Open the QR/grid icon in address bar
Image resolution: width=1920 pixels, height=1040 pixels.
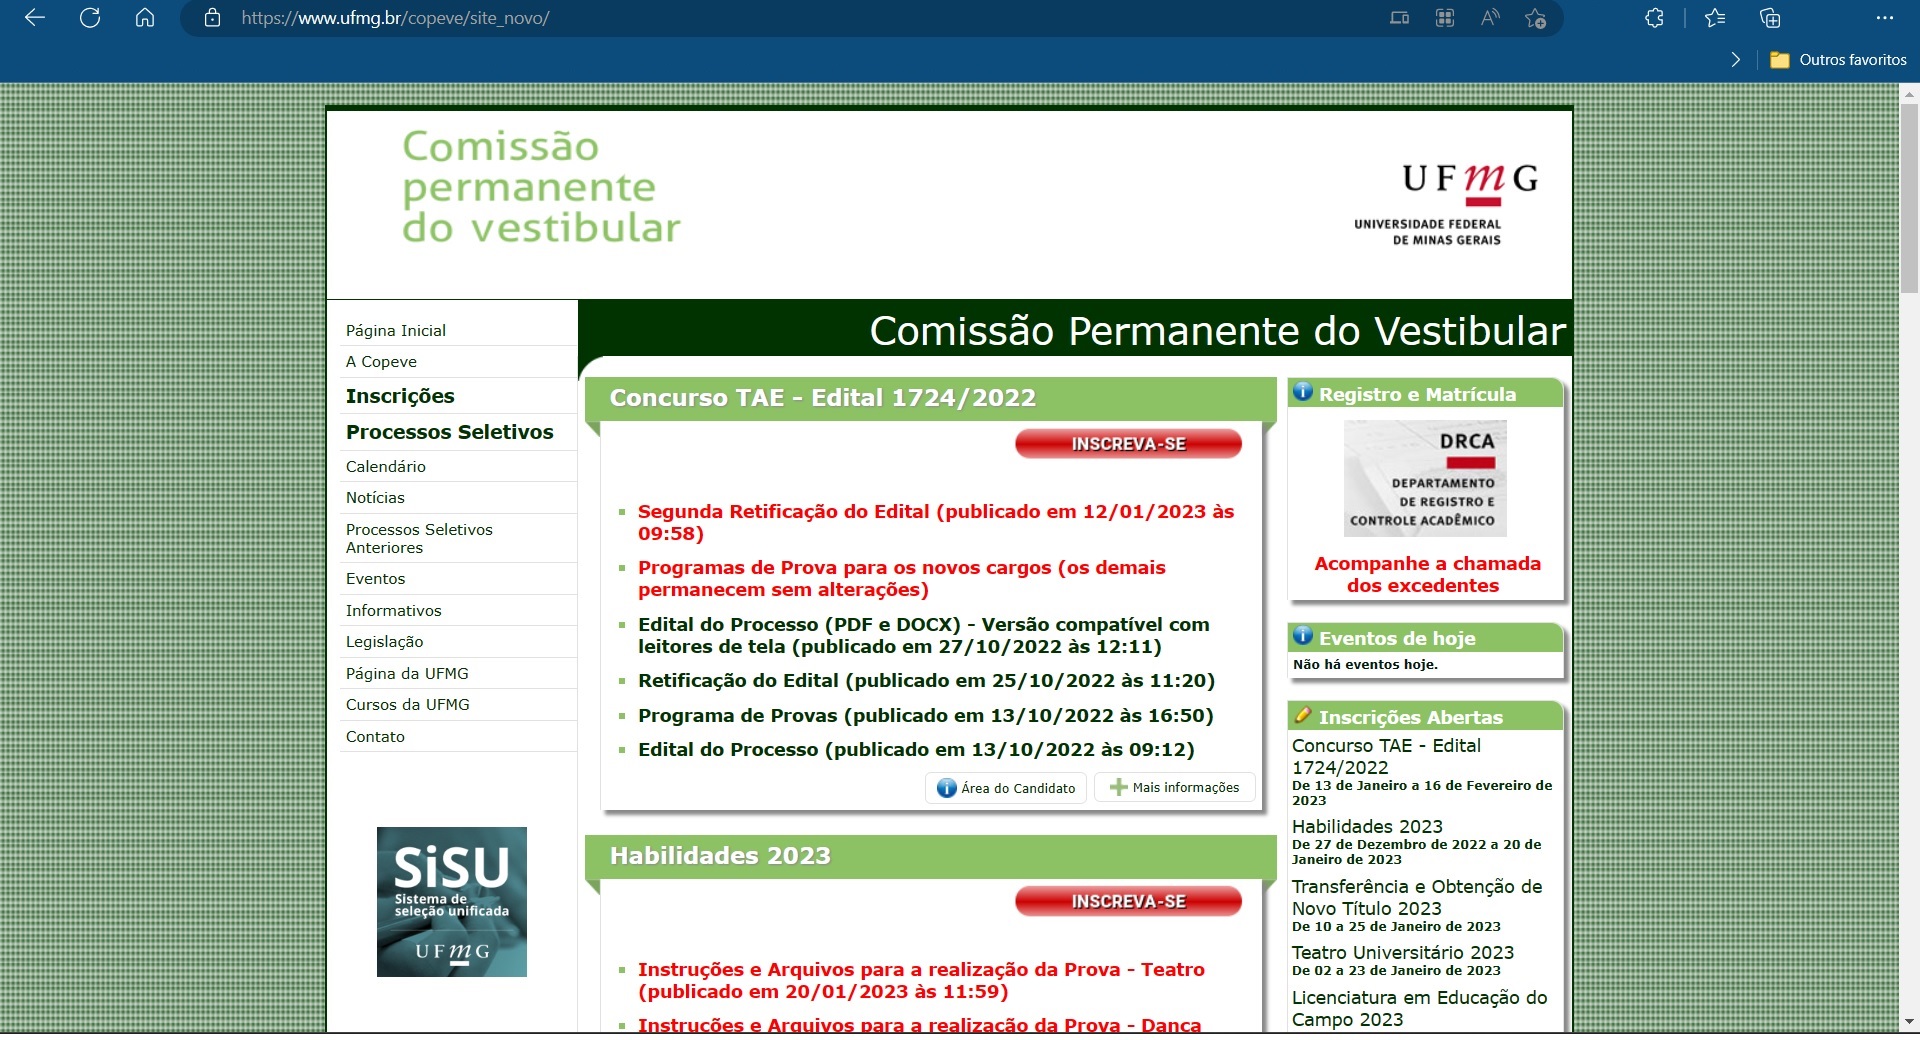(x=1445, y=18)
